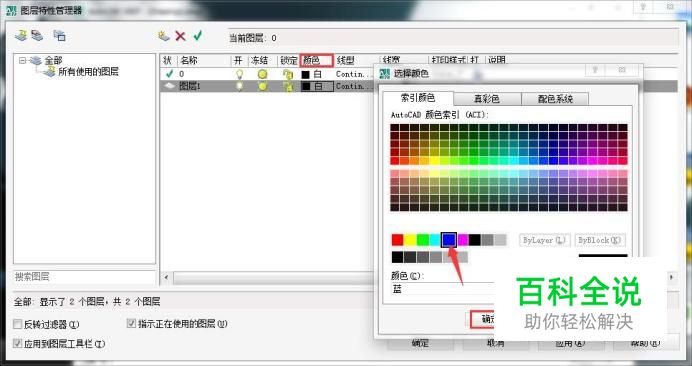Switch to the 真彩色 tab

coord(487,98)
